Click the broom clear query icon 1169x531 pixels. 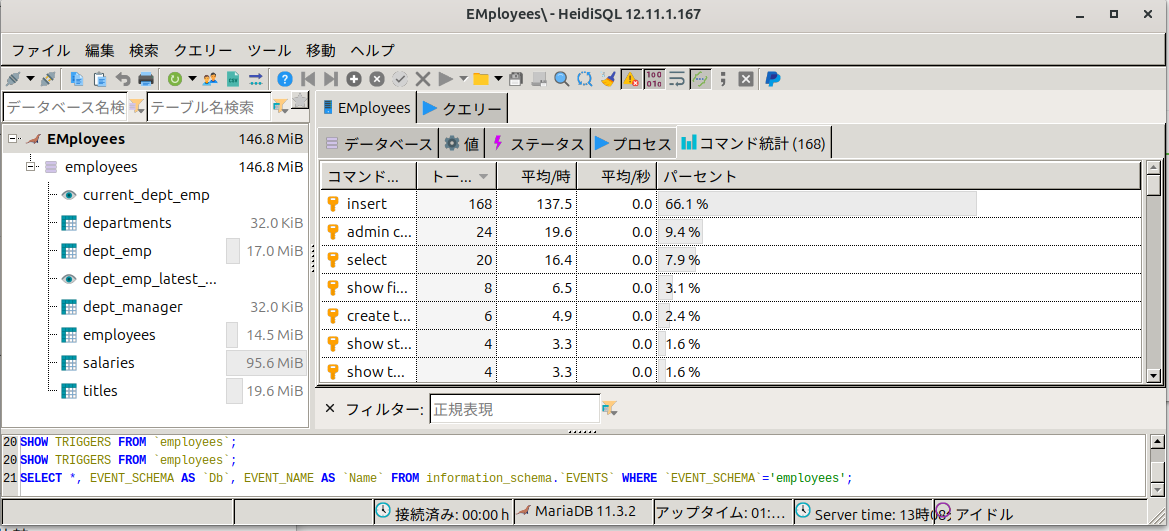[608, 78]
